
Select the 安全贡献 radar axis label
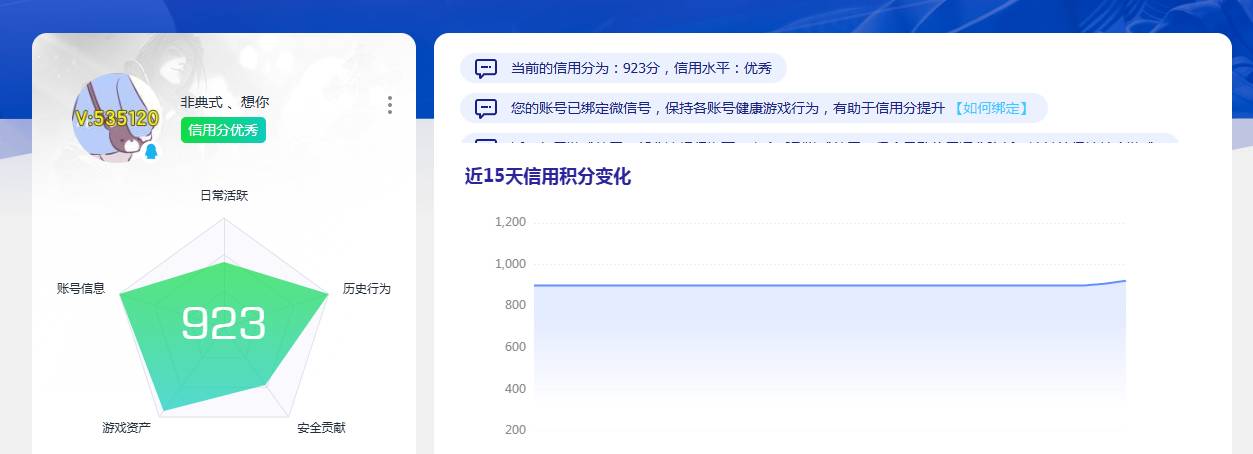pos(321,428)
